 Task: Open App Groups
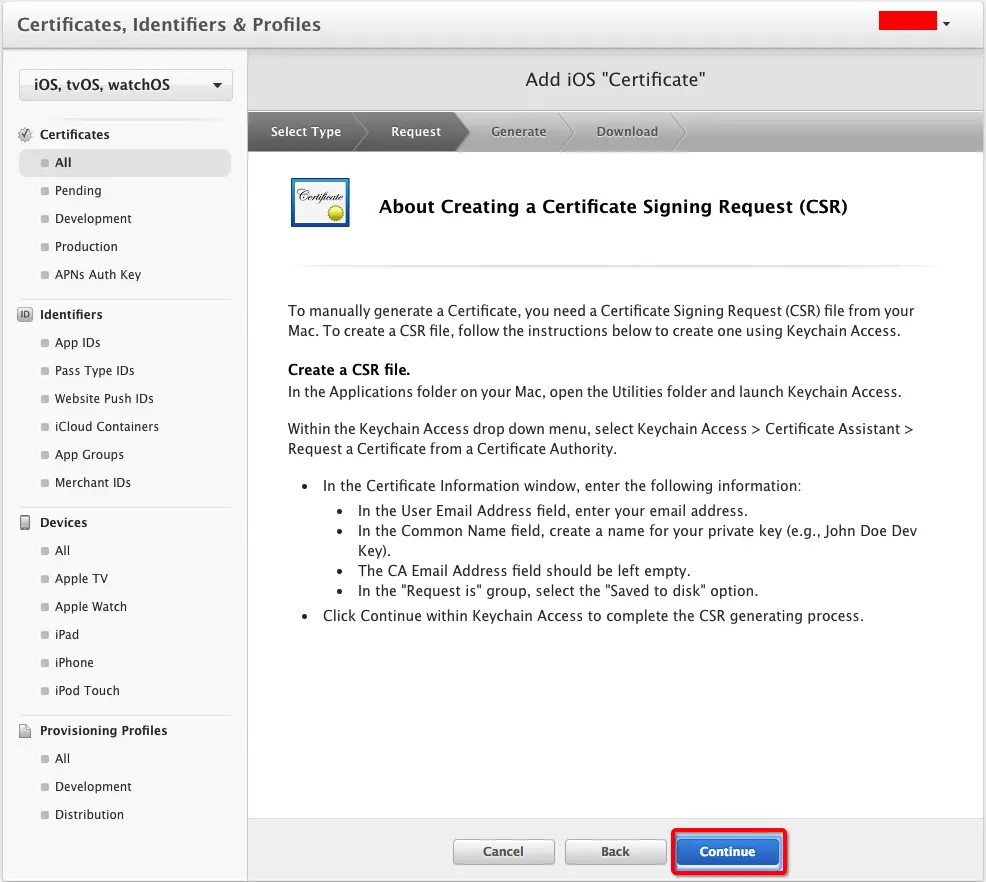point(89,455)
